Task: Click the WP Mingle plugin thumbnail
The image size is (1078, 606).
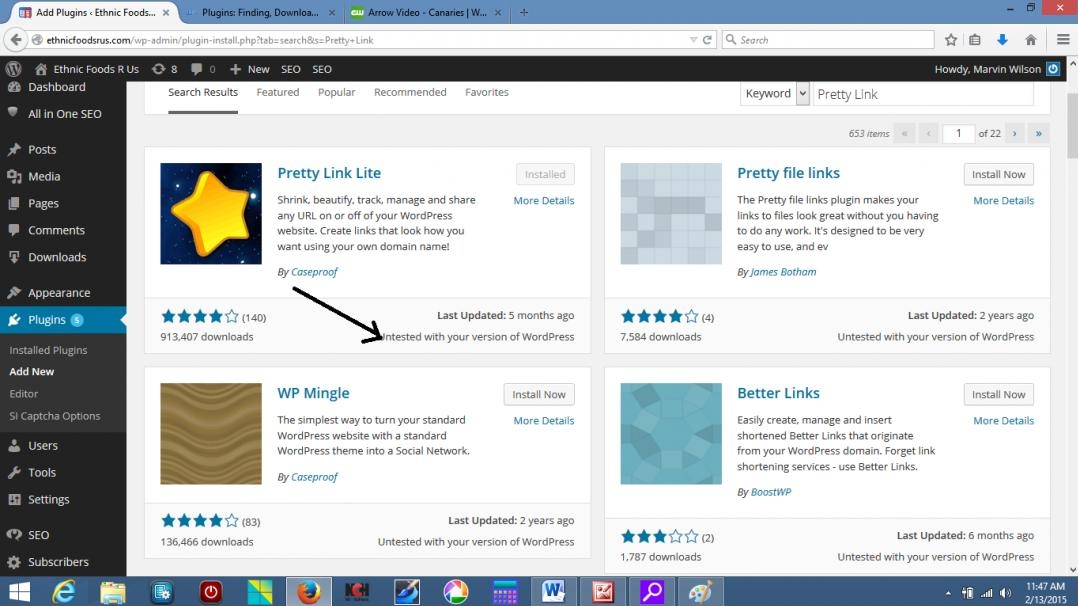Action: pos(211,433)
